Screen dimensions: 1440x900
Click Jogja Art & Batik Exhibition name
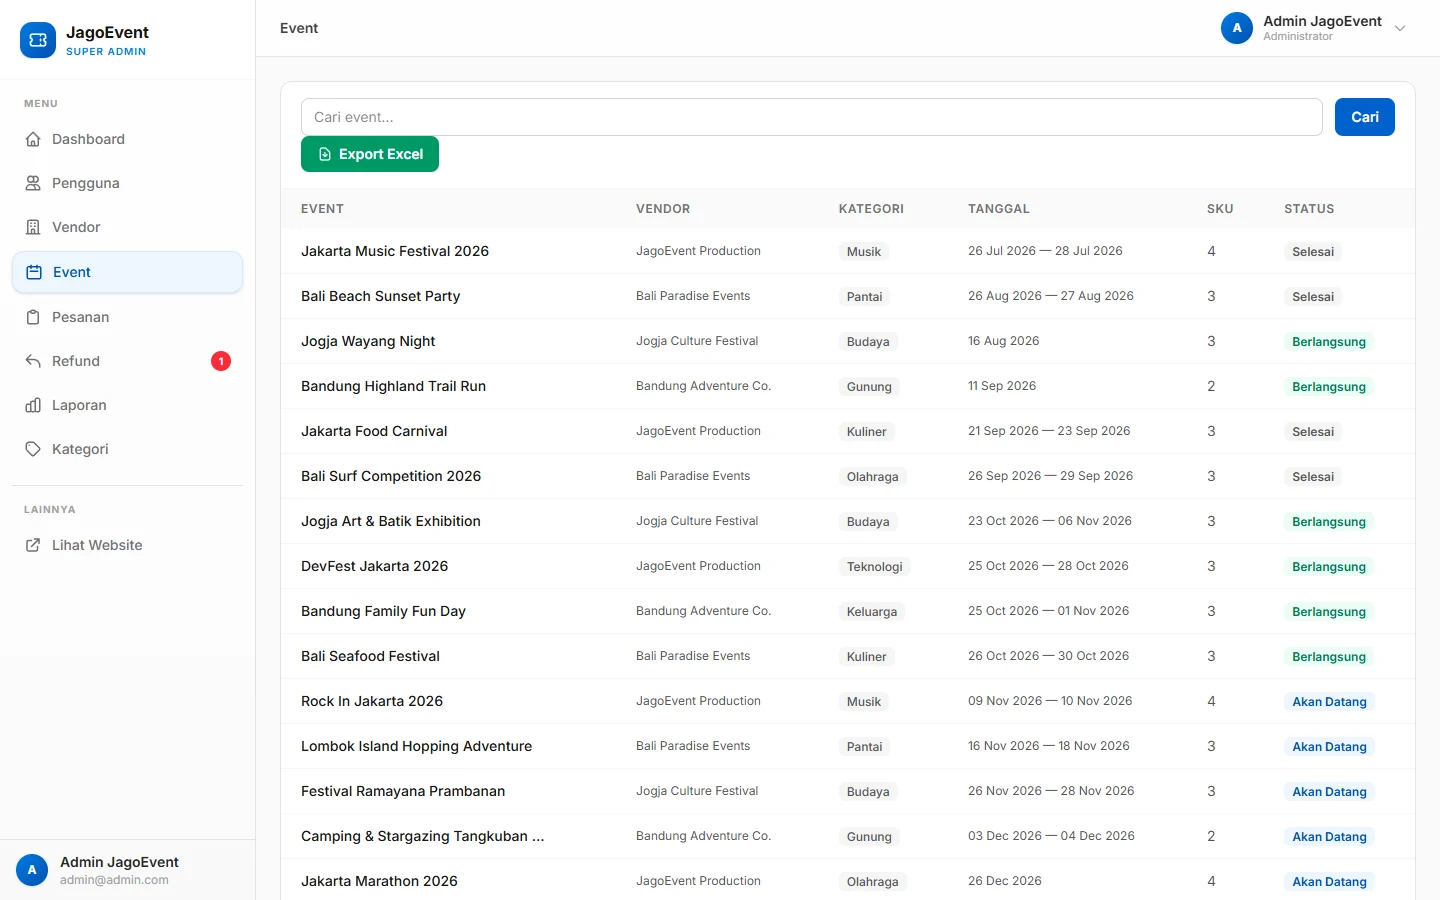coord(391,521)
